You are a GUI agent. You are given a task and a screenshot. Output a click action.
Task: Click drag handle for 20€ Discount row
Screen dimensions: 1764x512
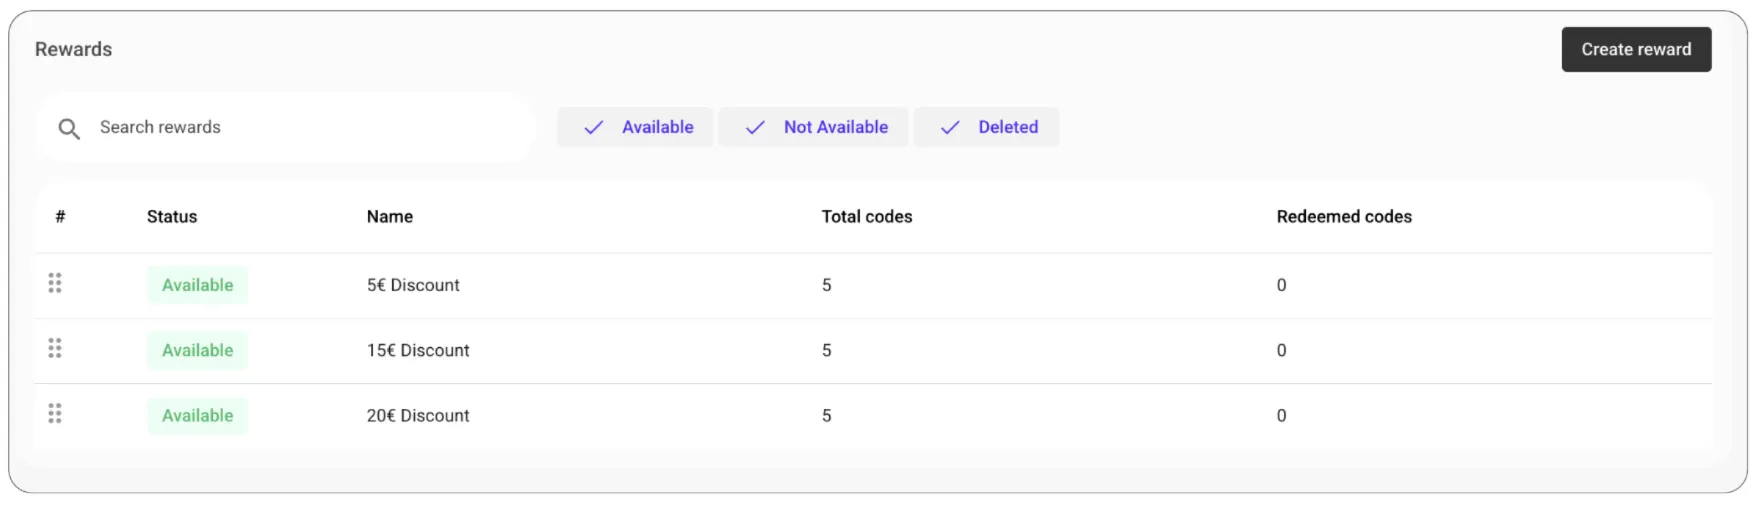click(x=55, y=414)
